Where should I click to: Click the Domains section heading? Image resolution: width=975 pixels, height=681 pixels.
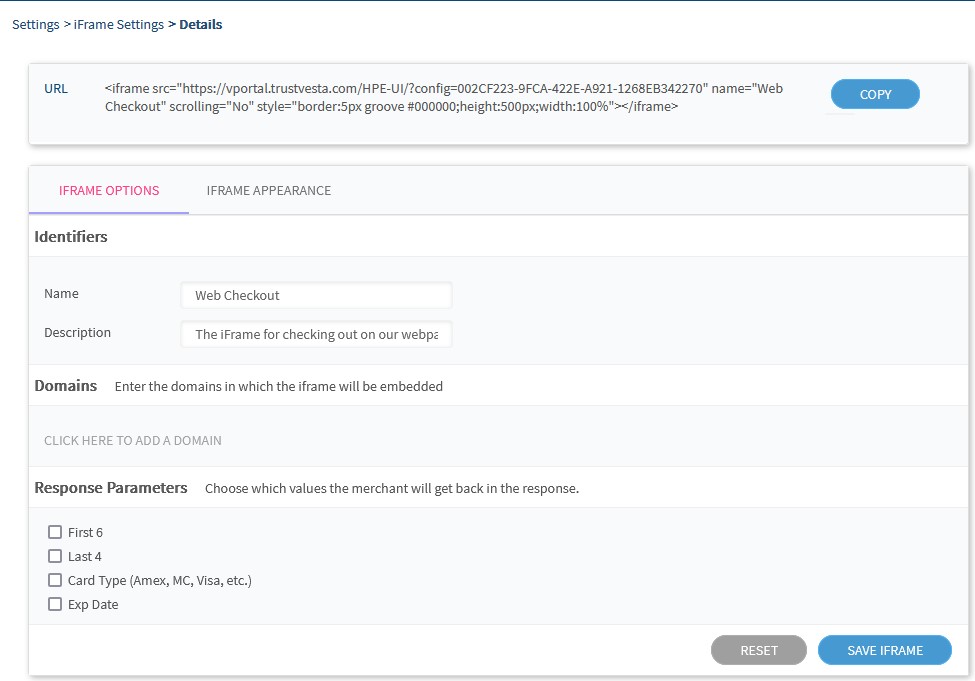tap(66, 386)
